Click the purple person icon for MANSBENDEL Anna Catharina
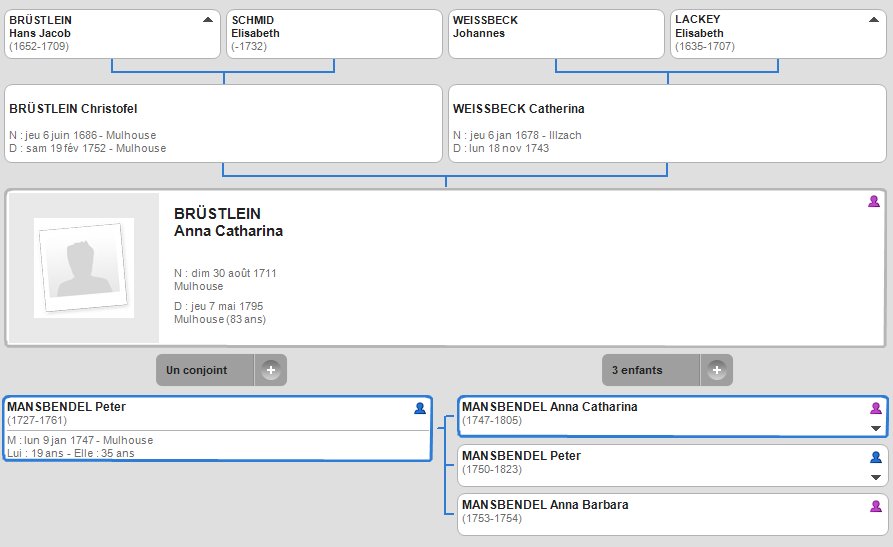This screenshot has width=893, height=547. (x=876, y=408)
